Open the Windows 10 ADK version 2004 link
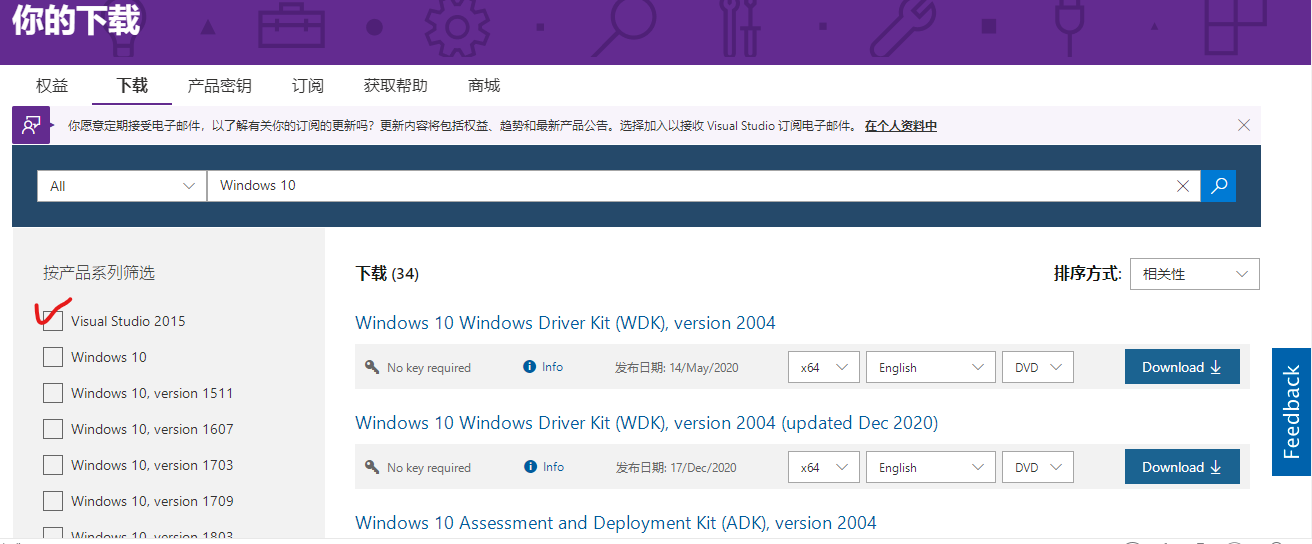 tap(616, 523)
